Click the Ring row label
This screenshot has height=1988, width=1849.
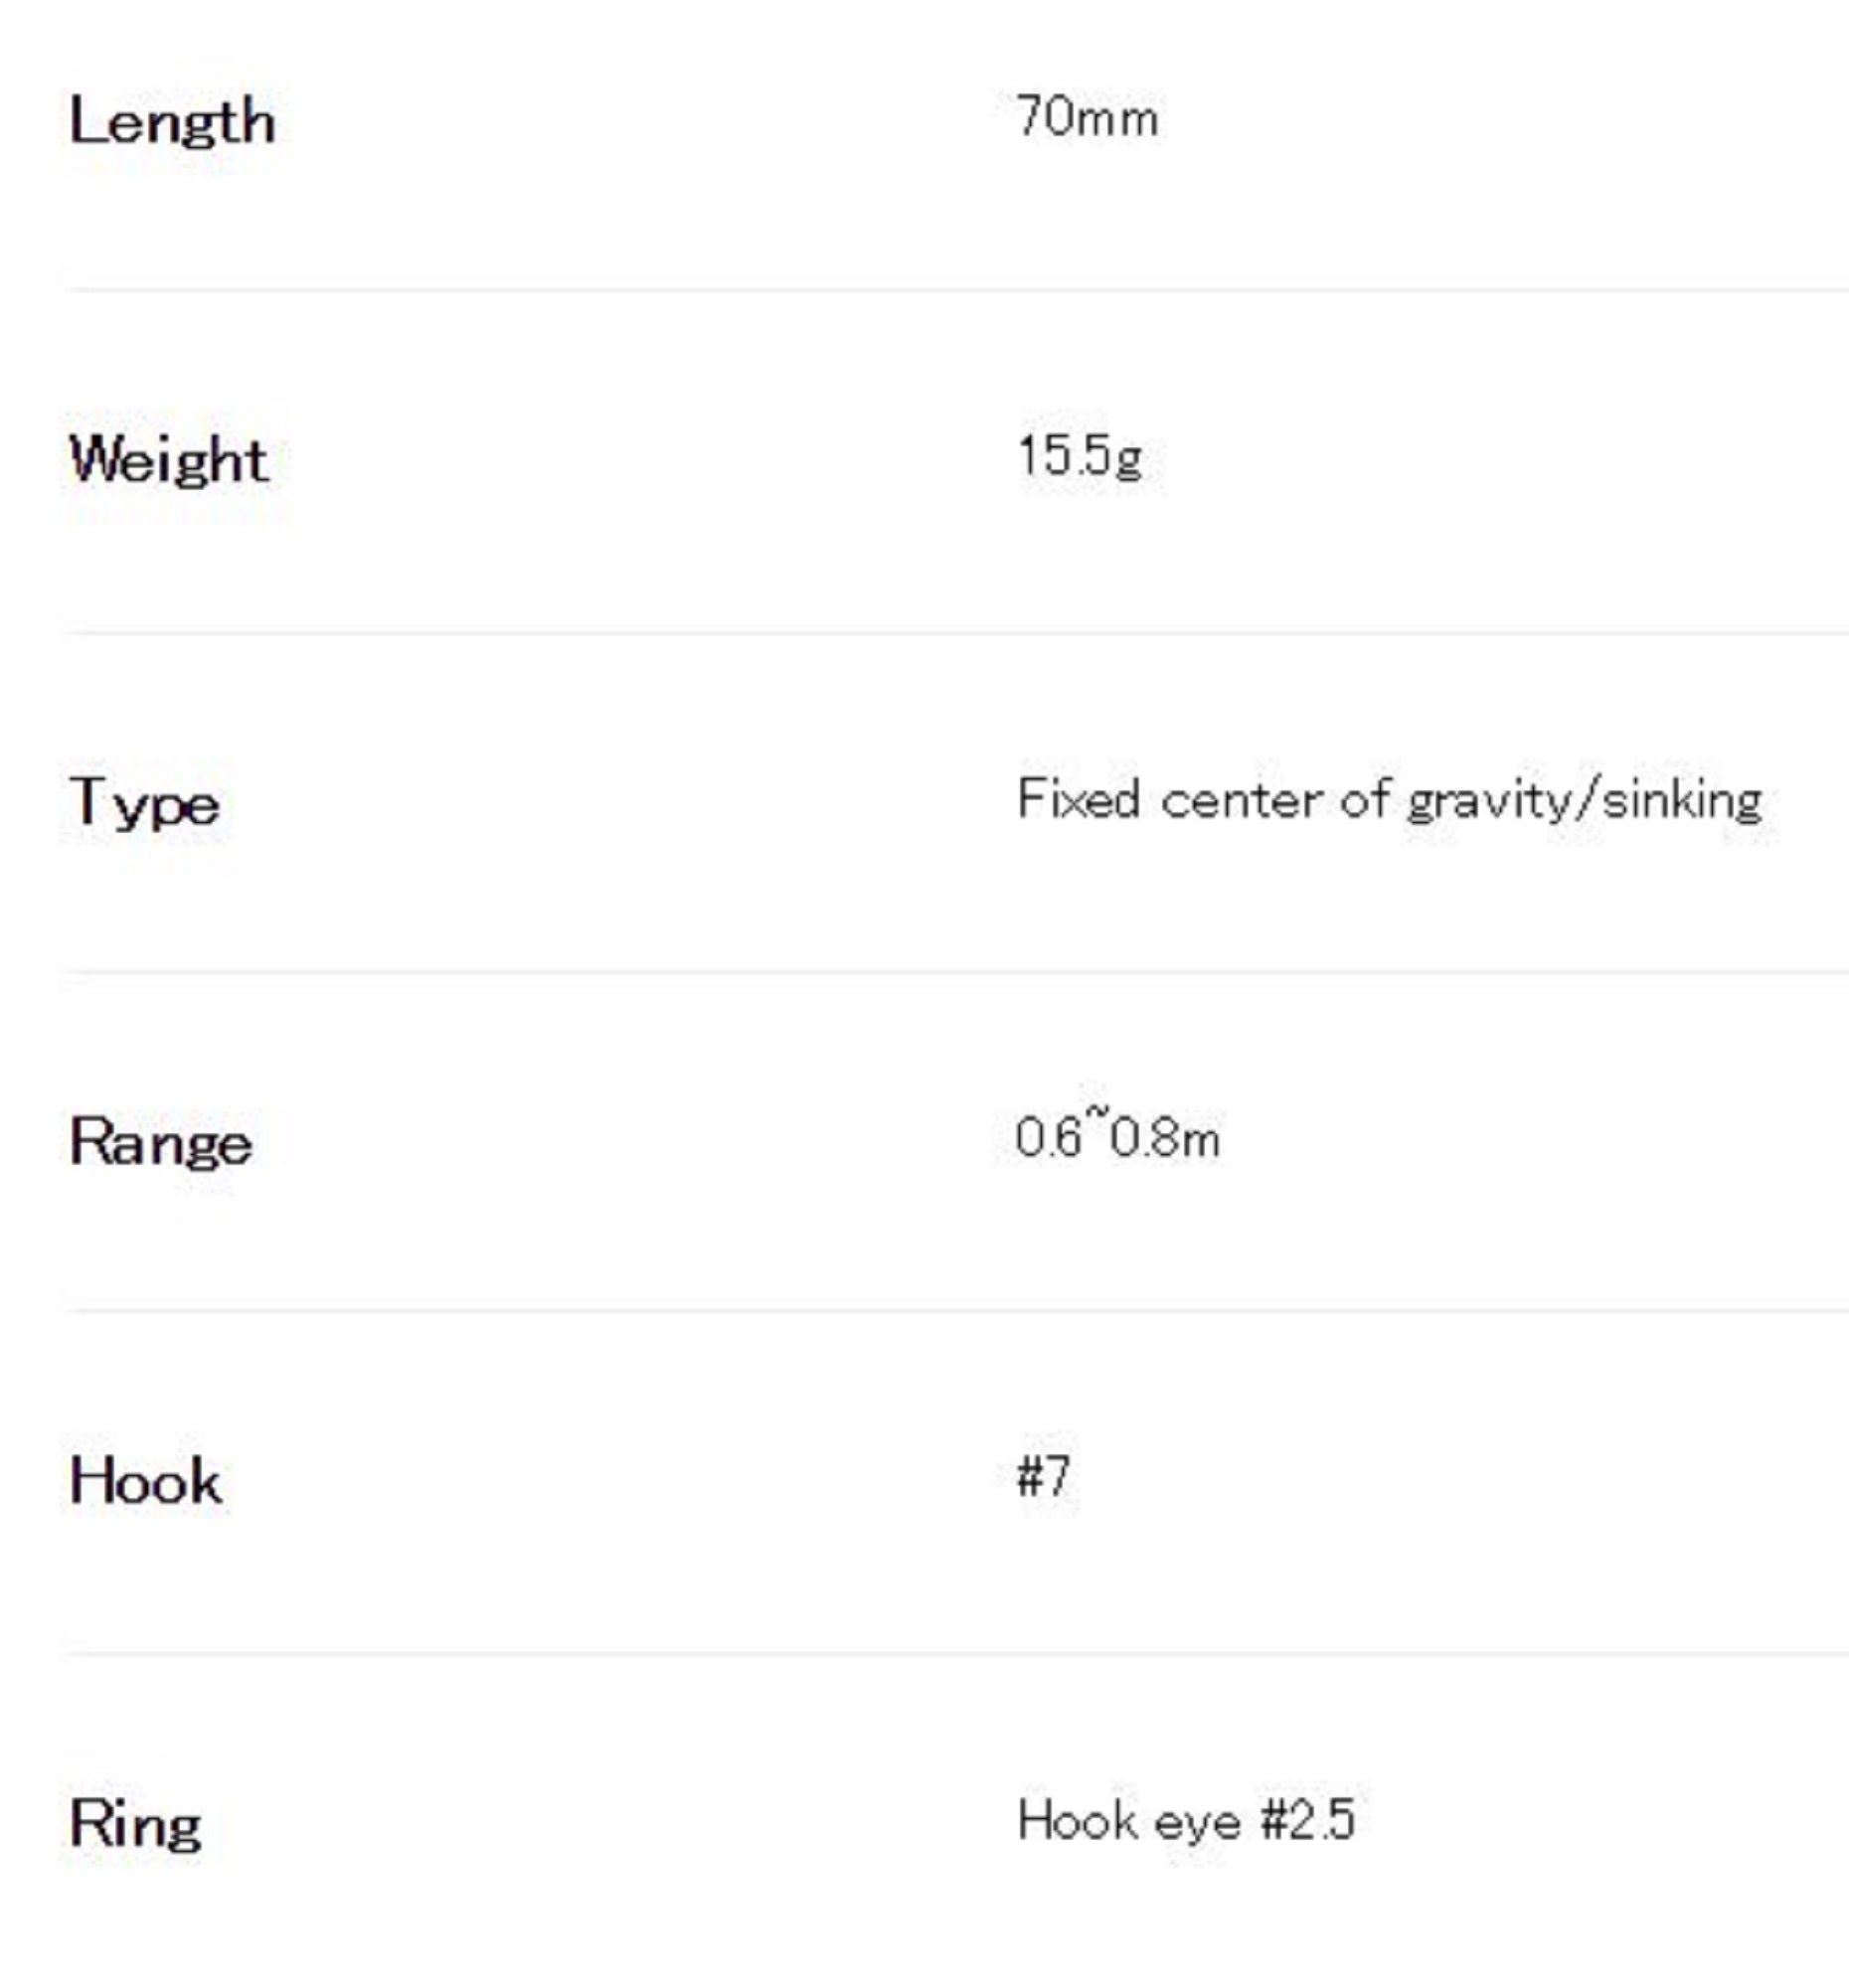136,1823
